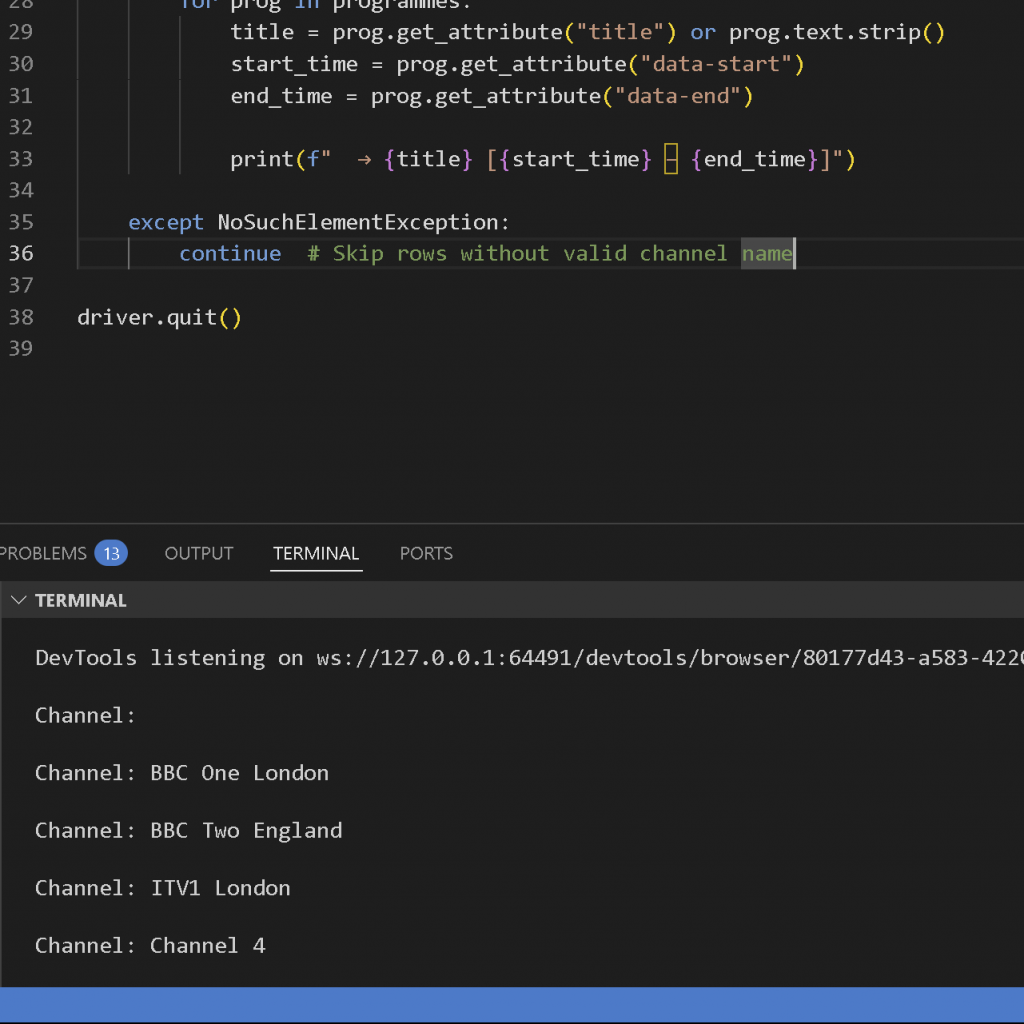
Task: Click terminal line 'Channel: BBC Two England'
Action: [x=189, y=831]
